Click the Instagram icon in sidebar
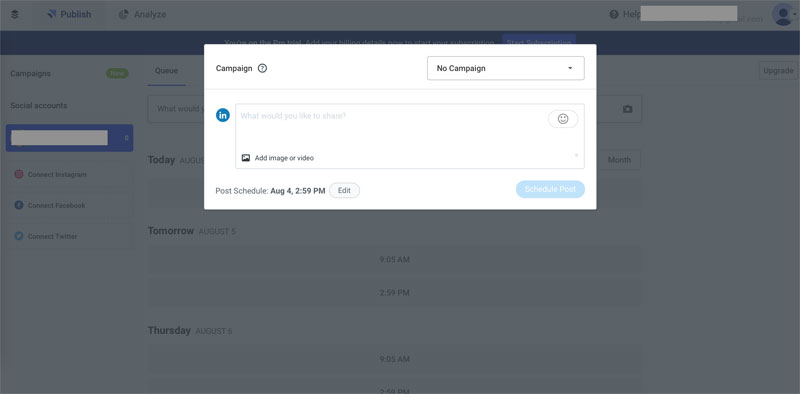 tap(19, 175)
